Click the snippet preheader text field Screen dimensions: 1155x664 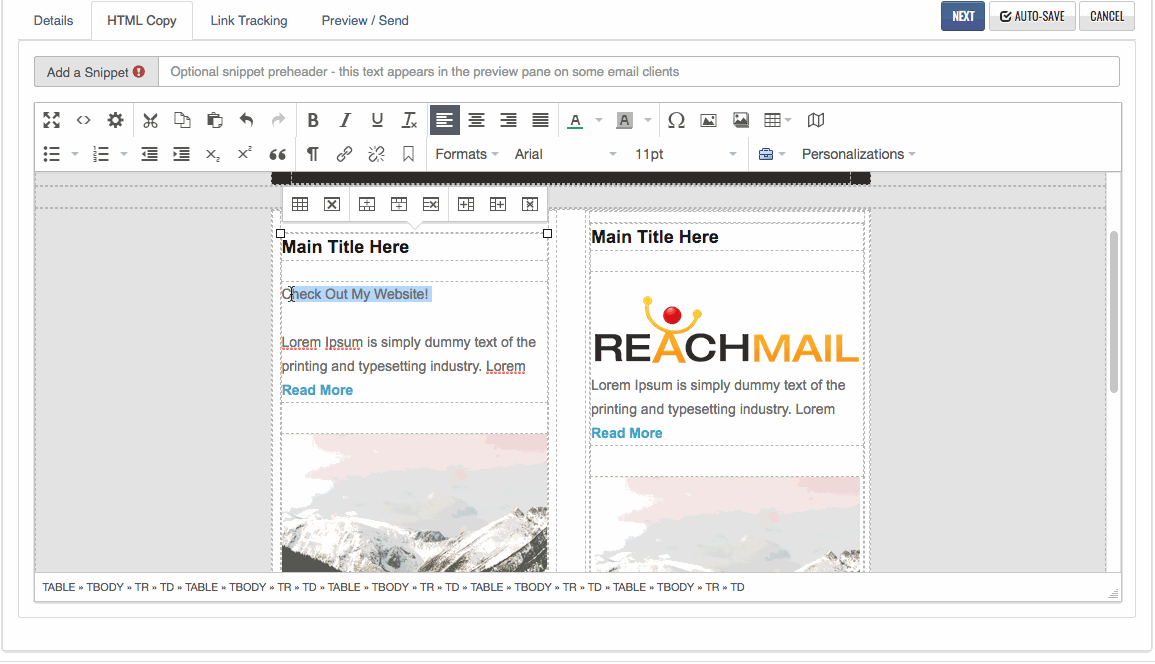point(638,72)
